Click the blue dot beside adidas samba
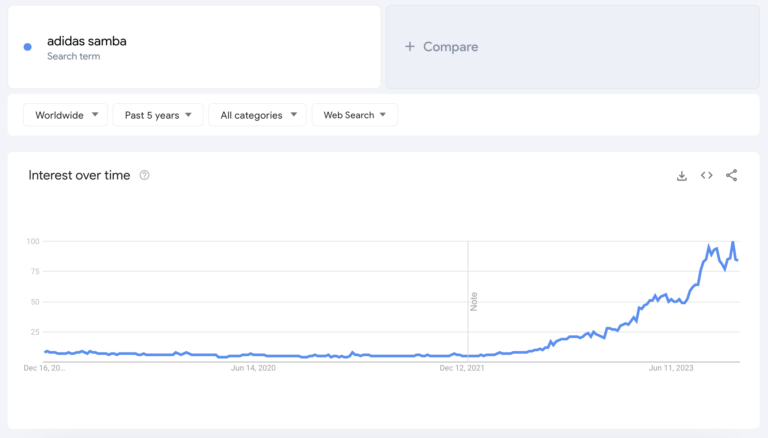Viewport: 768px width, 438px height. [28, 47]
